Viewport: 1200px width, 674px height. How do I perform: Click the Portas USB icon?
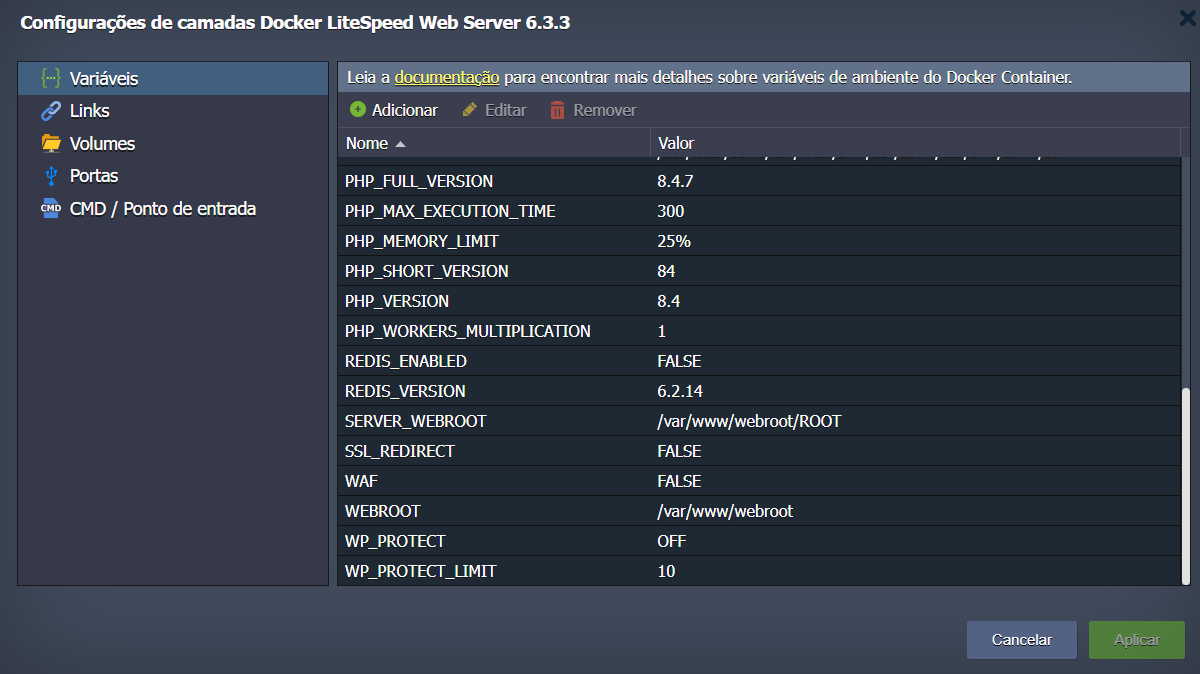[50, 176]
